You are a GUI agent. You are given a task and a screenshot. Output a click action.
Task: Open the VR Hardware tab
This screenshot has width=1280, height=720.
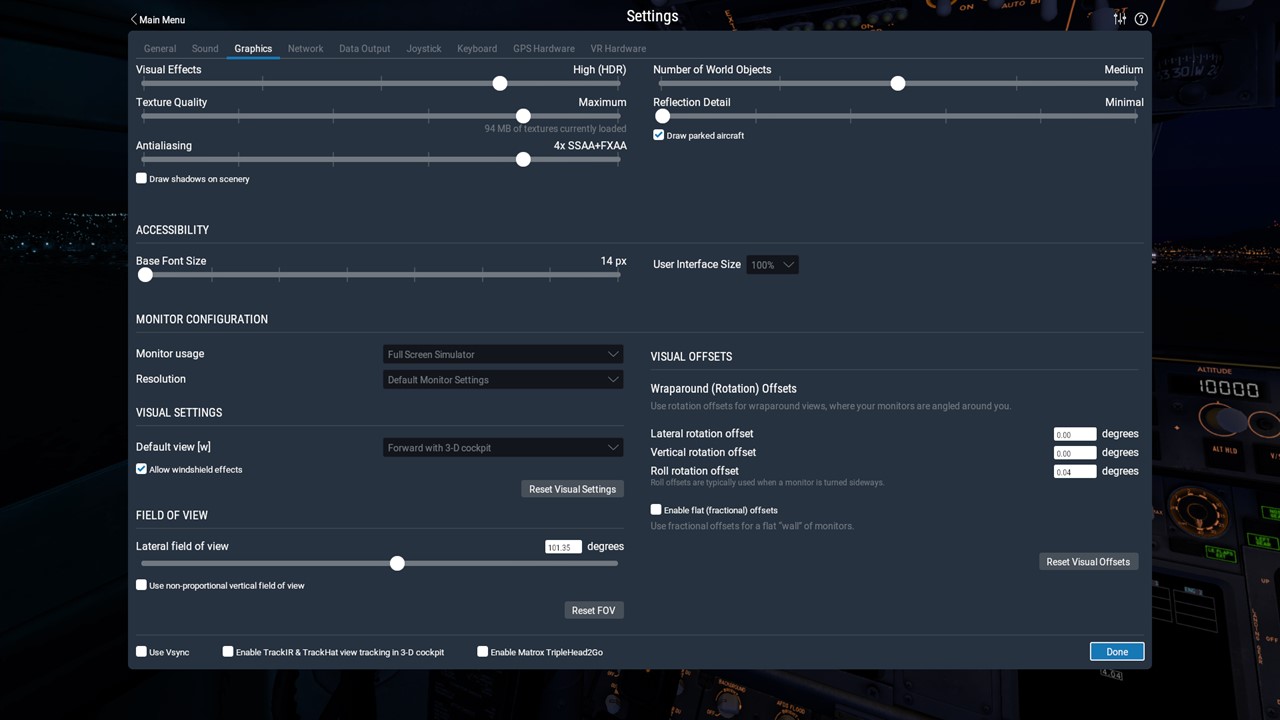click(x=618, y=48)
